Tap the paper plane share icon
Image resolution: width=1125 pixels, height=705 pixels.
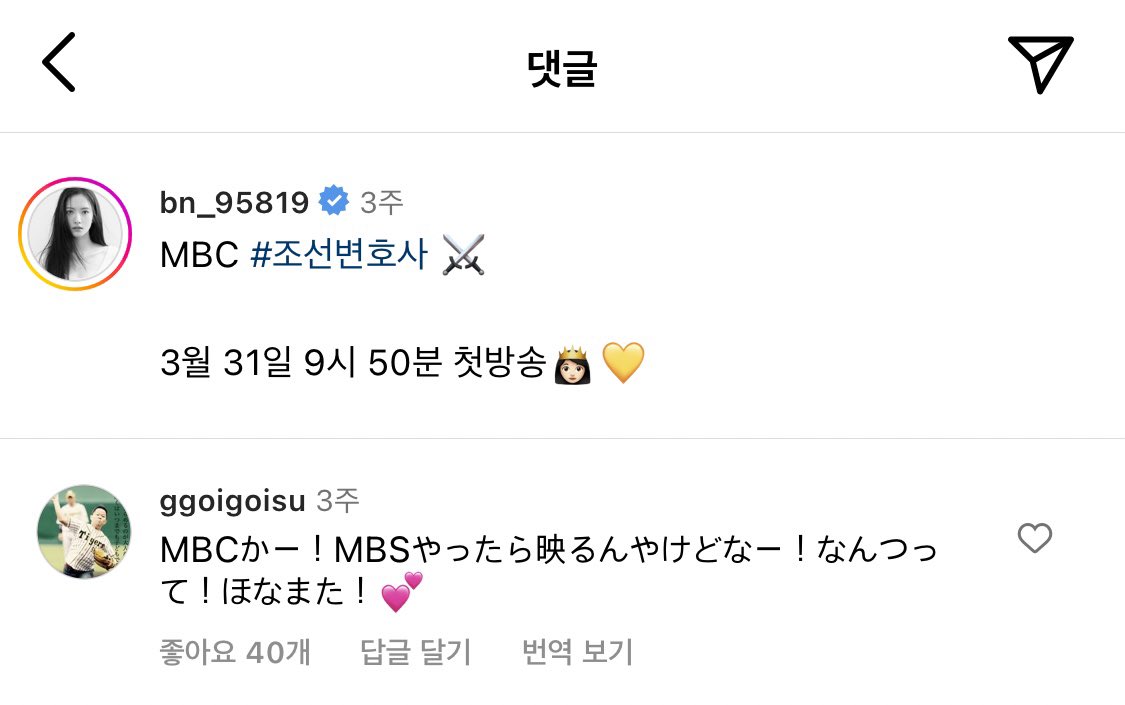pyautogui.click(x=1040, y=63)
